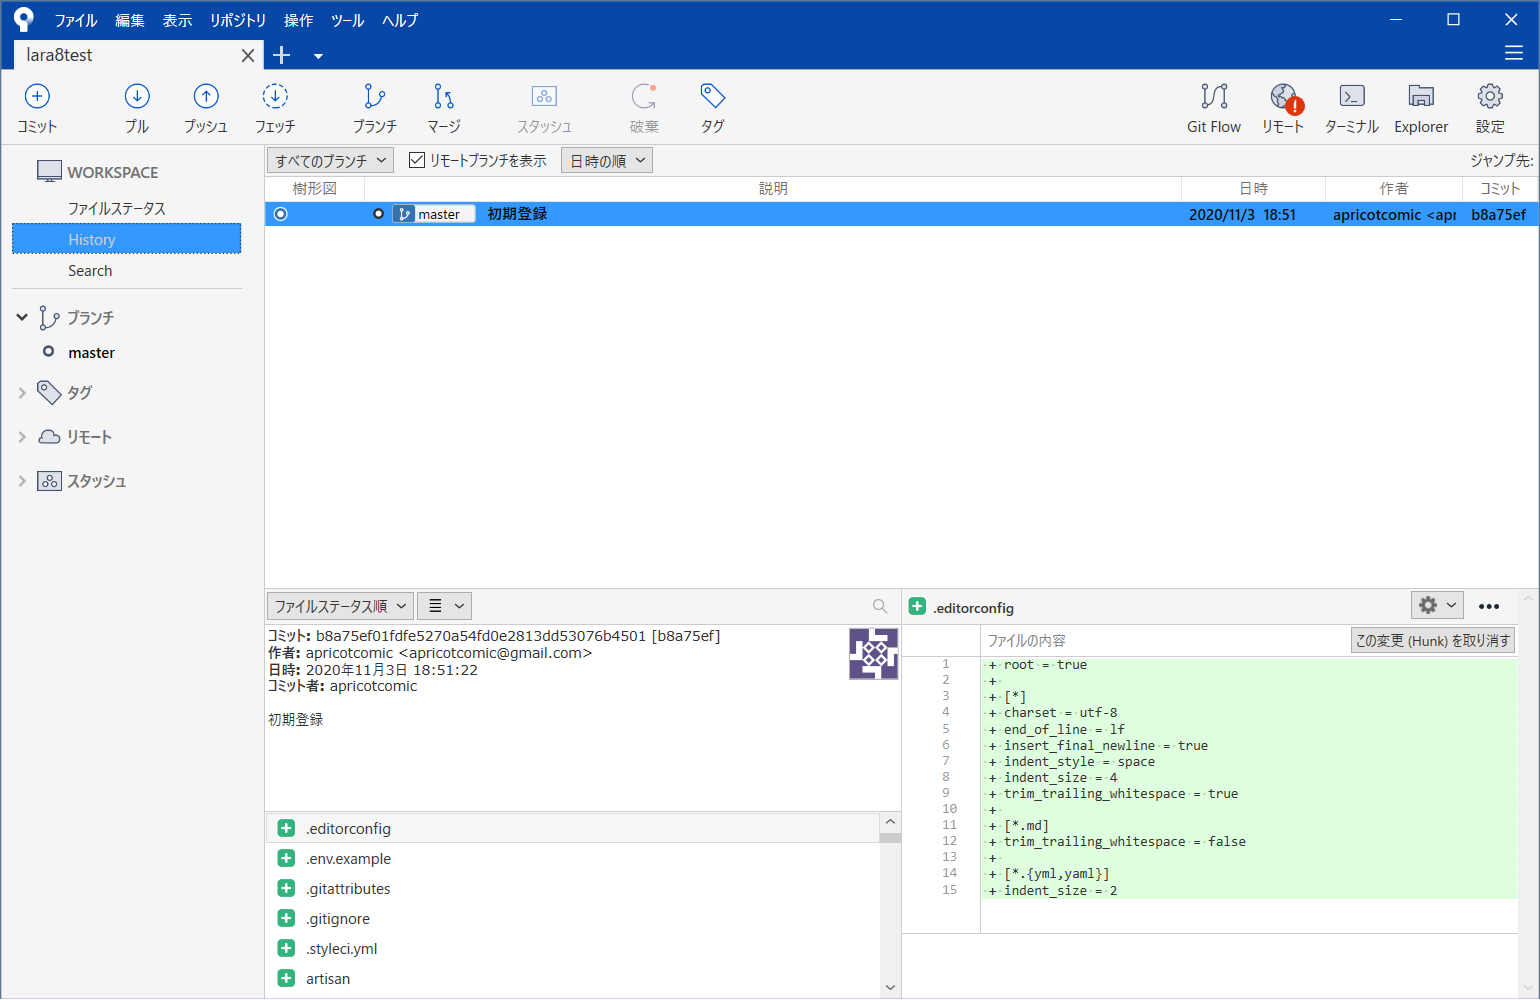This screenshot has width=1540, height=1000.
Task: Open the Edit (編集) menu
Action: coord(130,20)
